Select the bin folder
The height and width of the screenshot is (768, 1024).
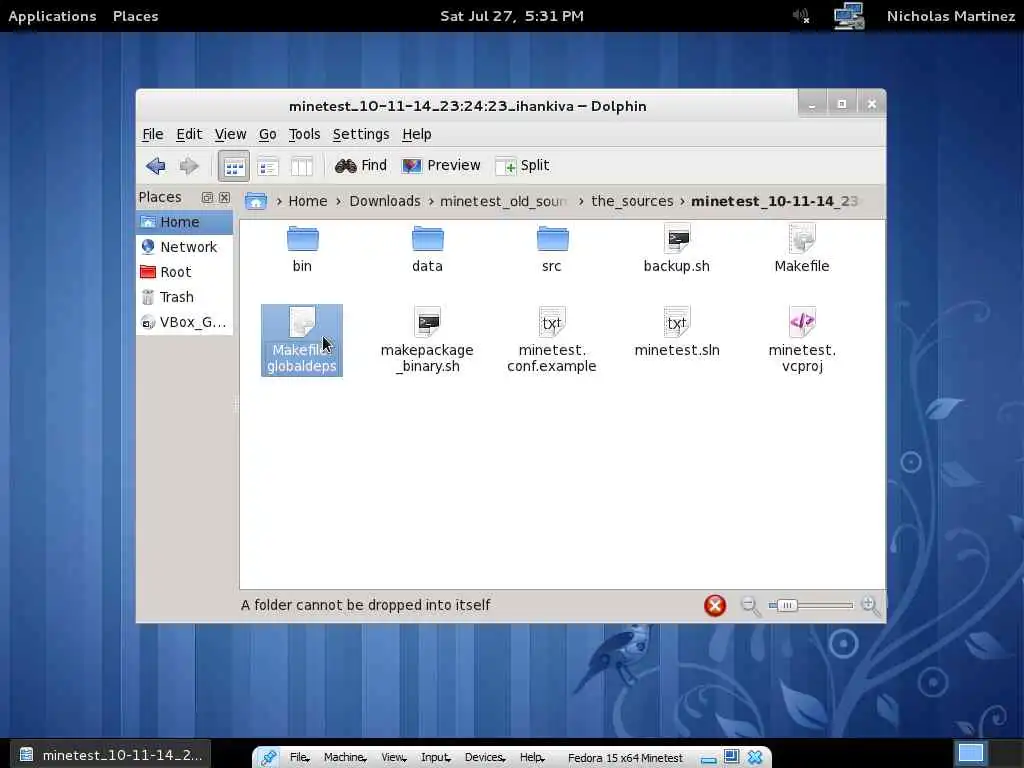[x=302, y=249]
